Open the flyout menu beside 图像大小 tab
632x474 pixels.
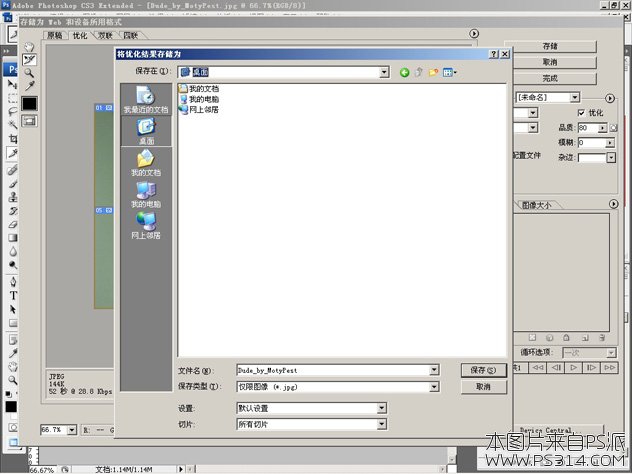(613, 204)
